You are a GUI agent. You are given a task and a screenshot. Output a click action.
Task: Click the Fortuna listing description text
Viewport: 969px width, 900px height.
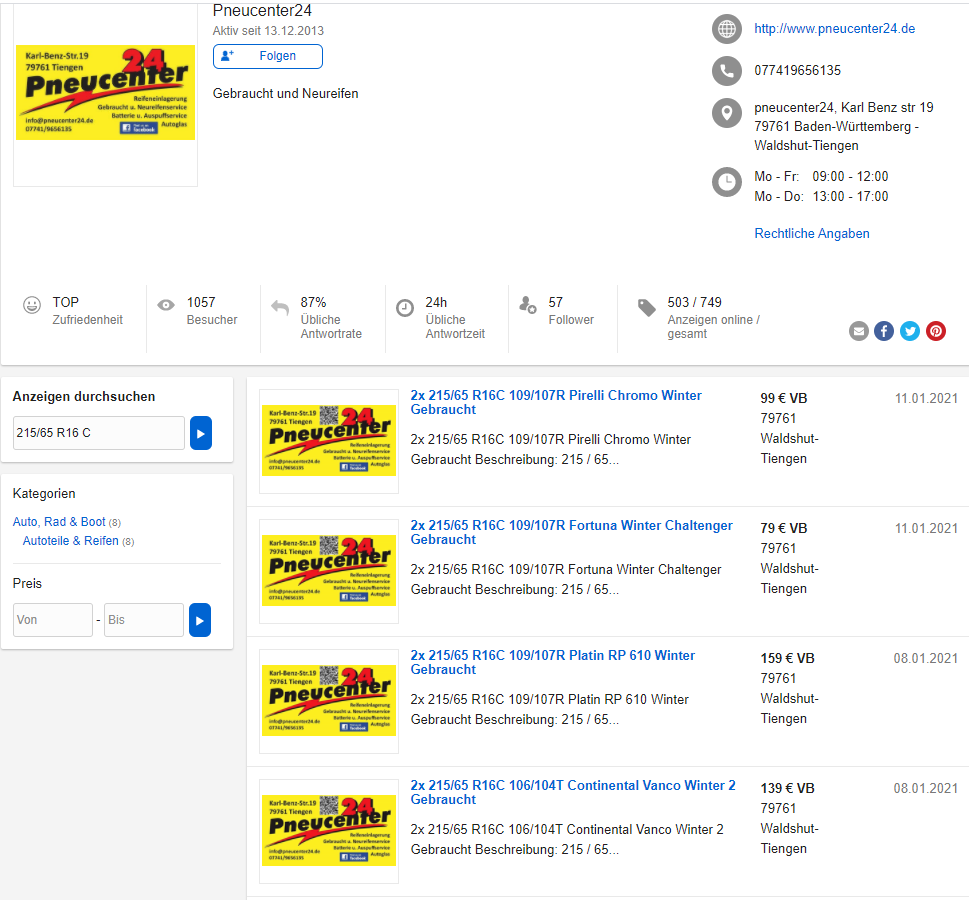[x=566, y=579]
